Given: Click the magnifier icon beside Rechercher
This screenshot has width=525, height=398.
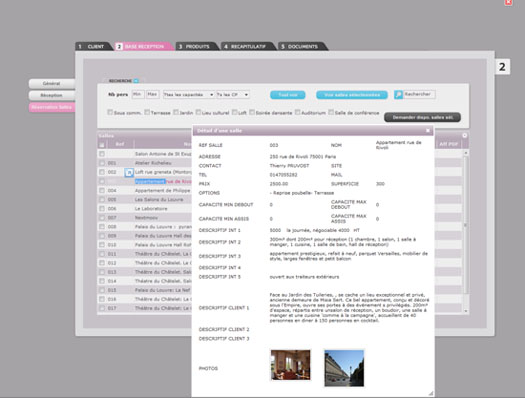Looking at the screenshot, I should [398, 95].
